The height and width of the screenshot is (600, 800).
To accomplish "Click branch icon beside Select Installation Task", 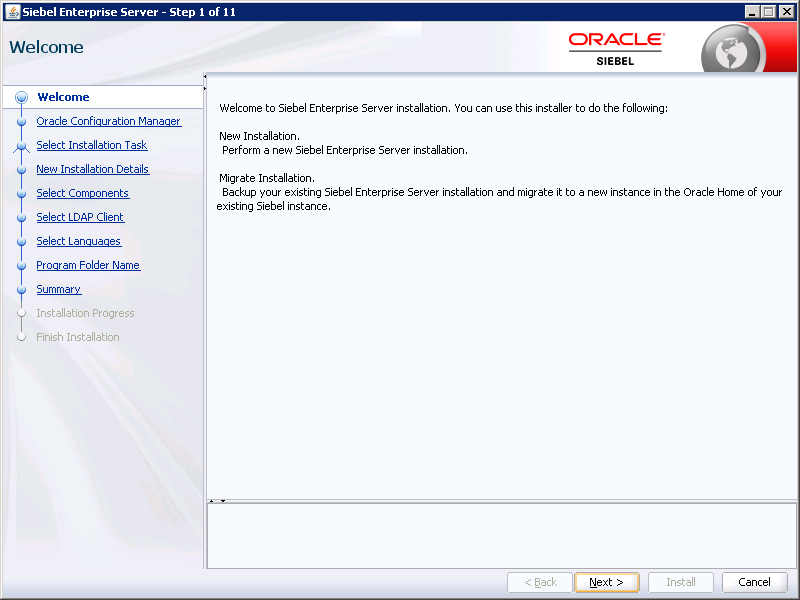I will point(21,146).
